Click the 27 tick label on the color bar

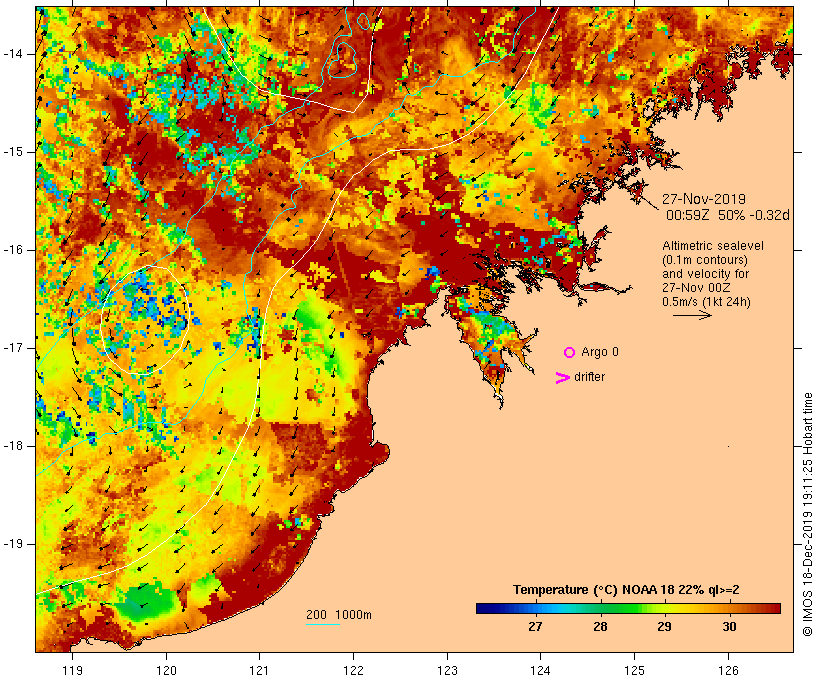click(535, 627)
